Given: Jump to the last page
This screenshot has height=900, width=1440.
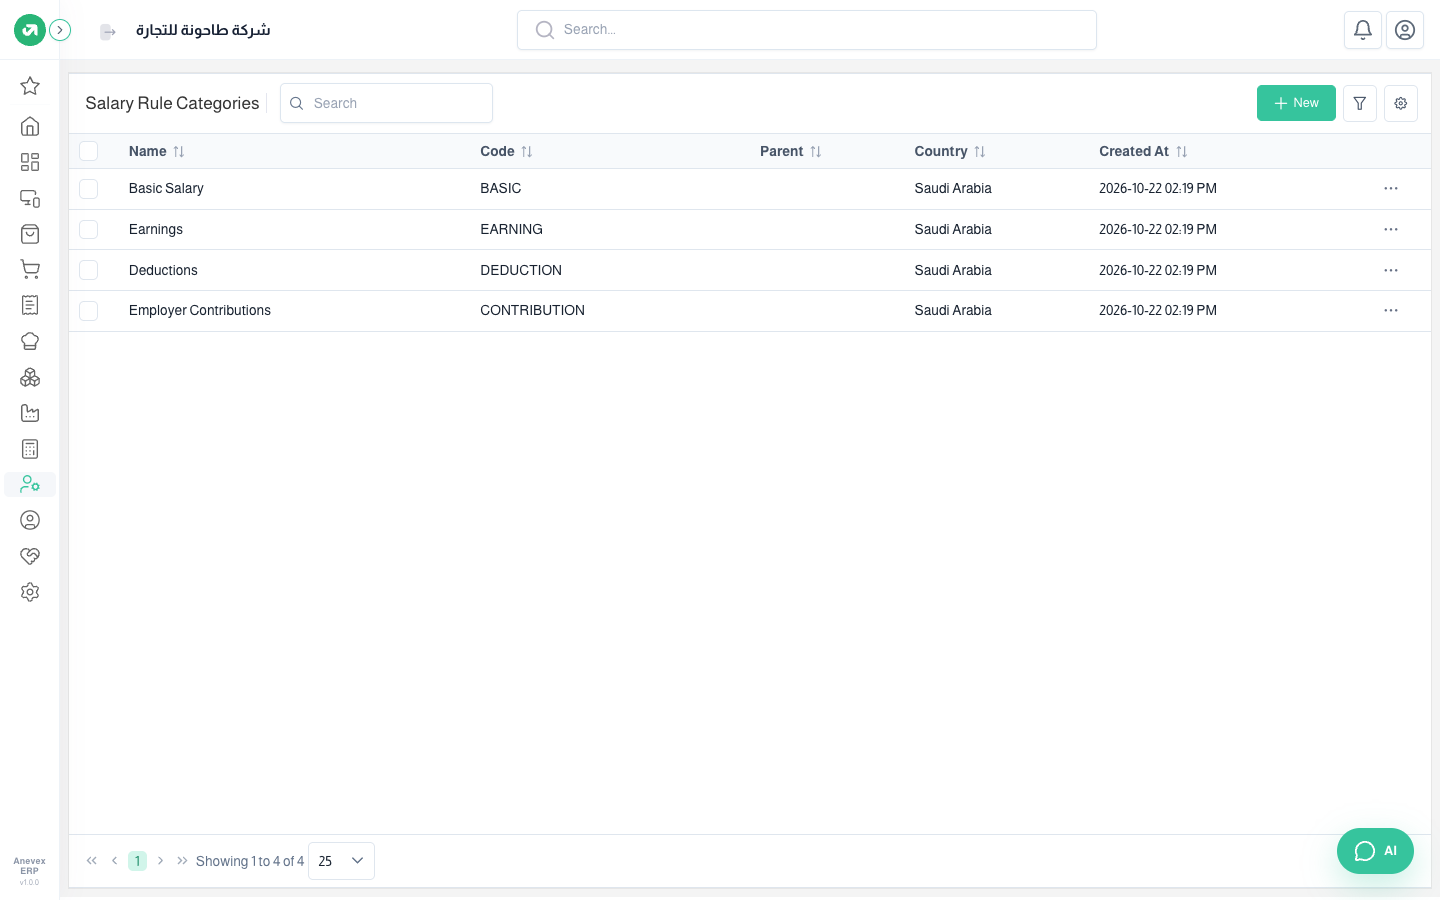Looking at the screenshot, I should pos(182,861).
